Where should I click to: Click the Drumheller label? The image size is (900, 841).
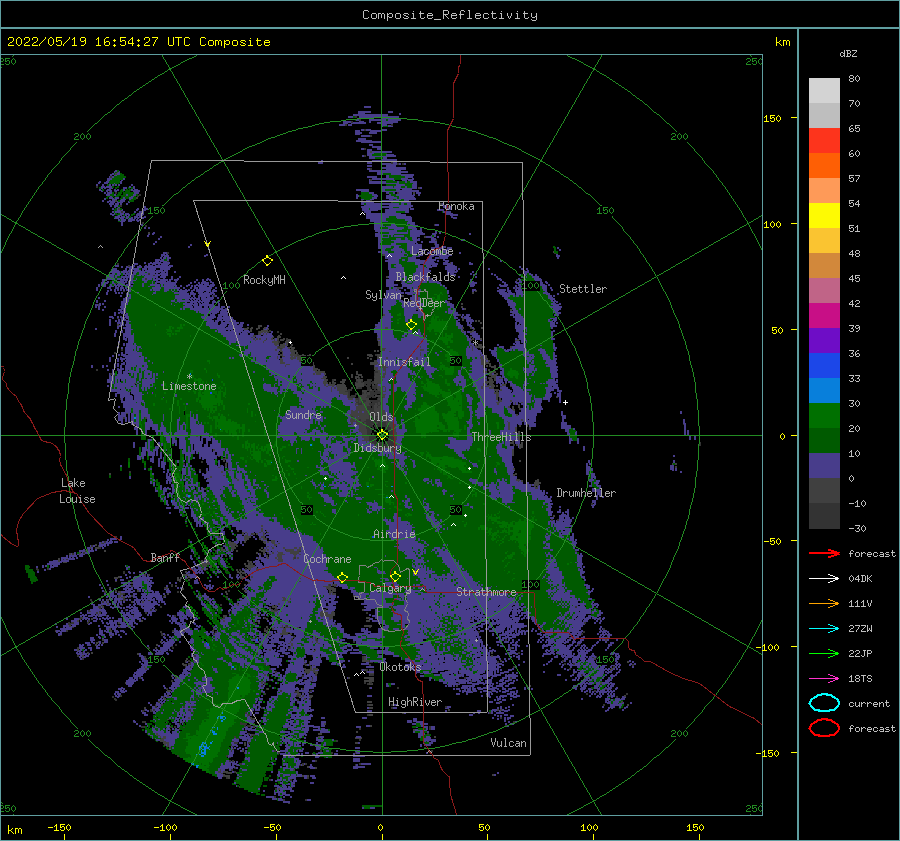point(586,493)
